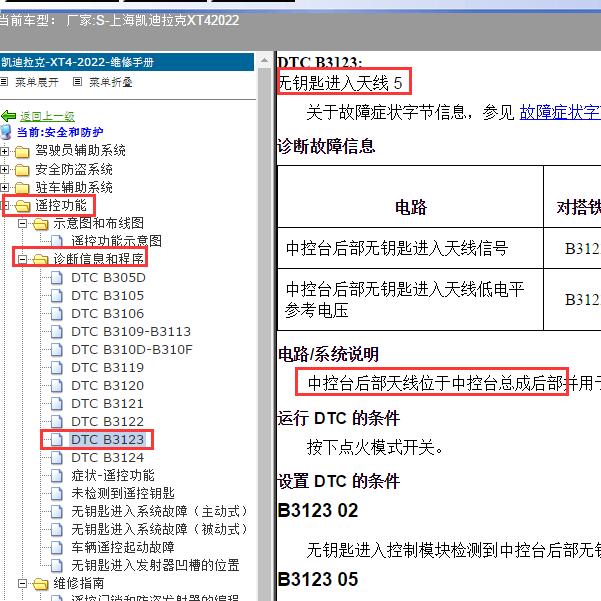Click the 驾驶员辅助系统 folder icon
Screen dimensions: 601x601
coord(22,152)
